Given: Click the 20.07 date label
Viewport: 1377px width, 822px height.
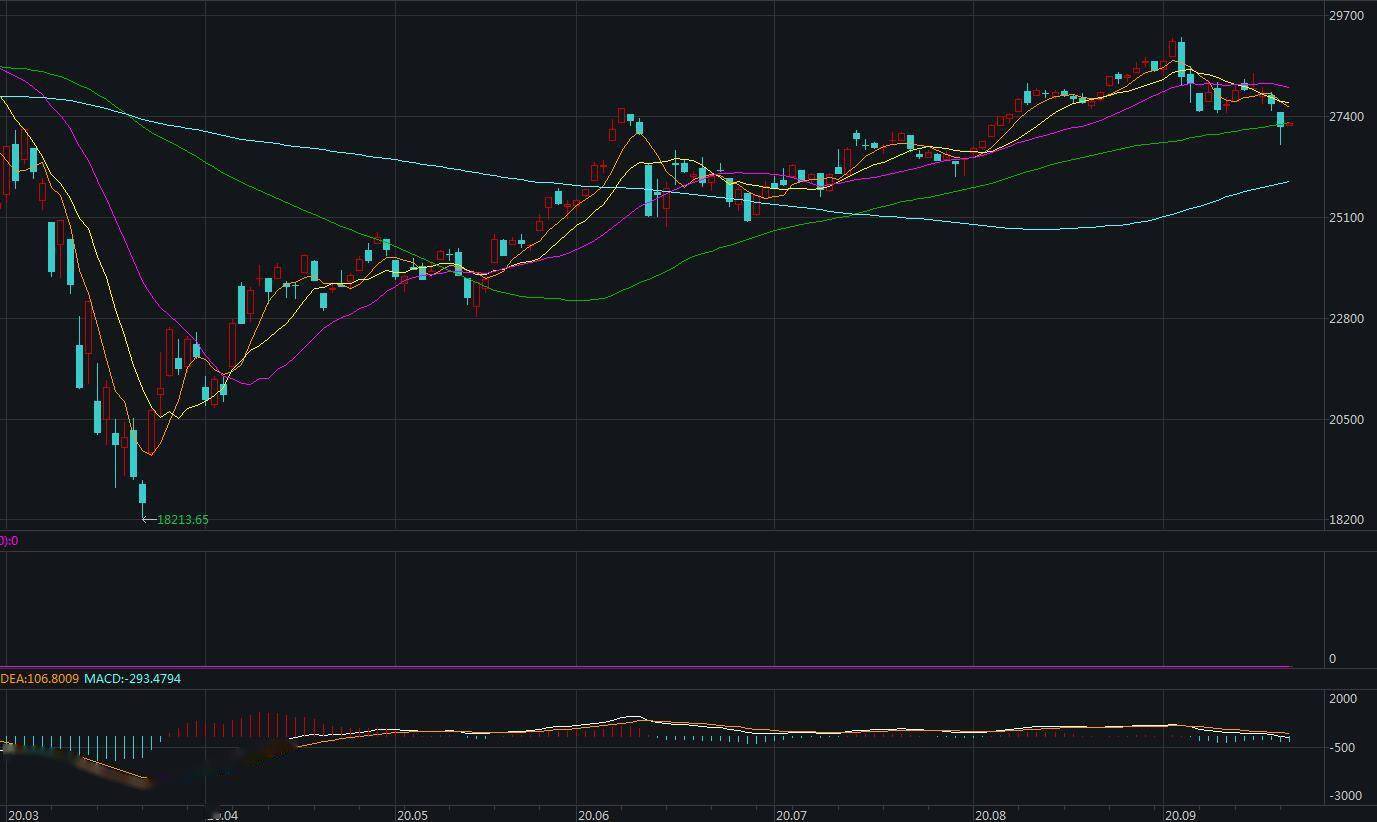Looking at the screenshot, I should [x=791, y=815].
